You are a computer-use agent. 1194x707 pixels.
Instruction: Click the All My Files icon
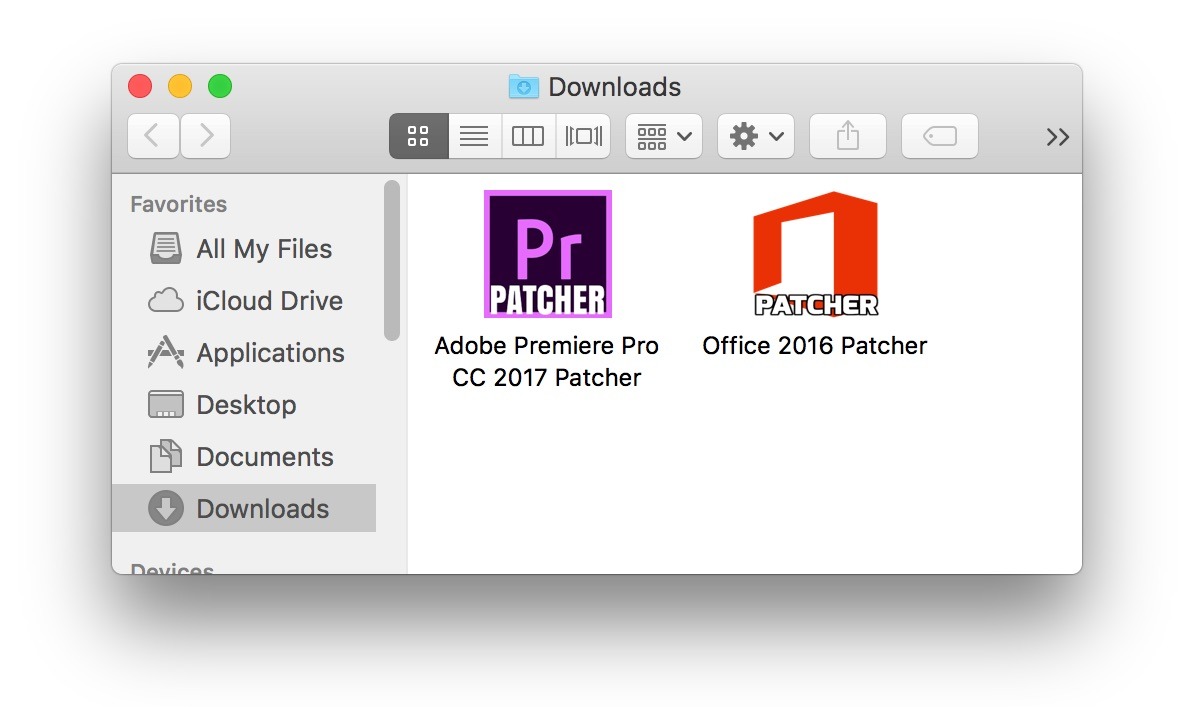click(165, 248)
